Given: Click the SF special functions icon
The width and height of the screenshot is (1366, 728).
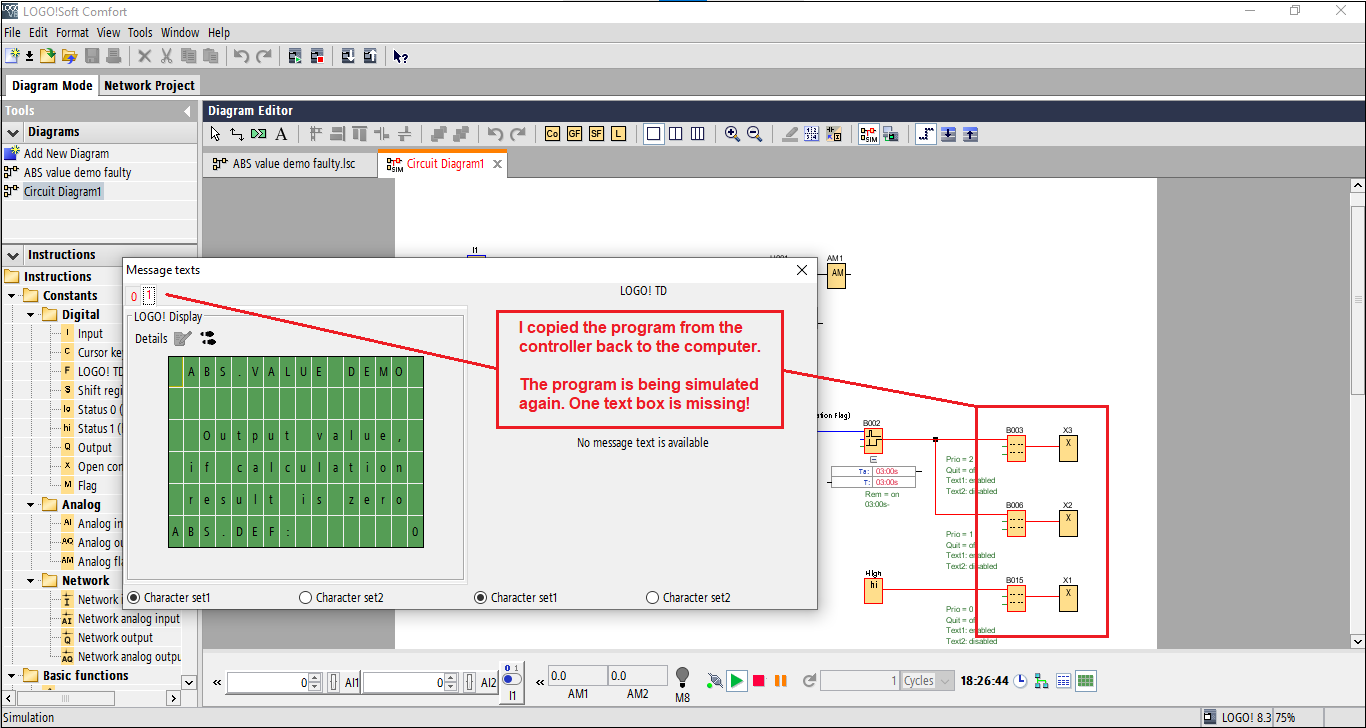Looking at the screenshot, I should click(596, 134).
